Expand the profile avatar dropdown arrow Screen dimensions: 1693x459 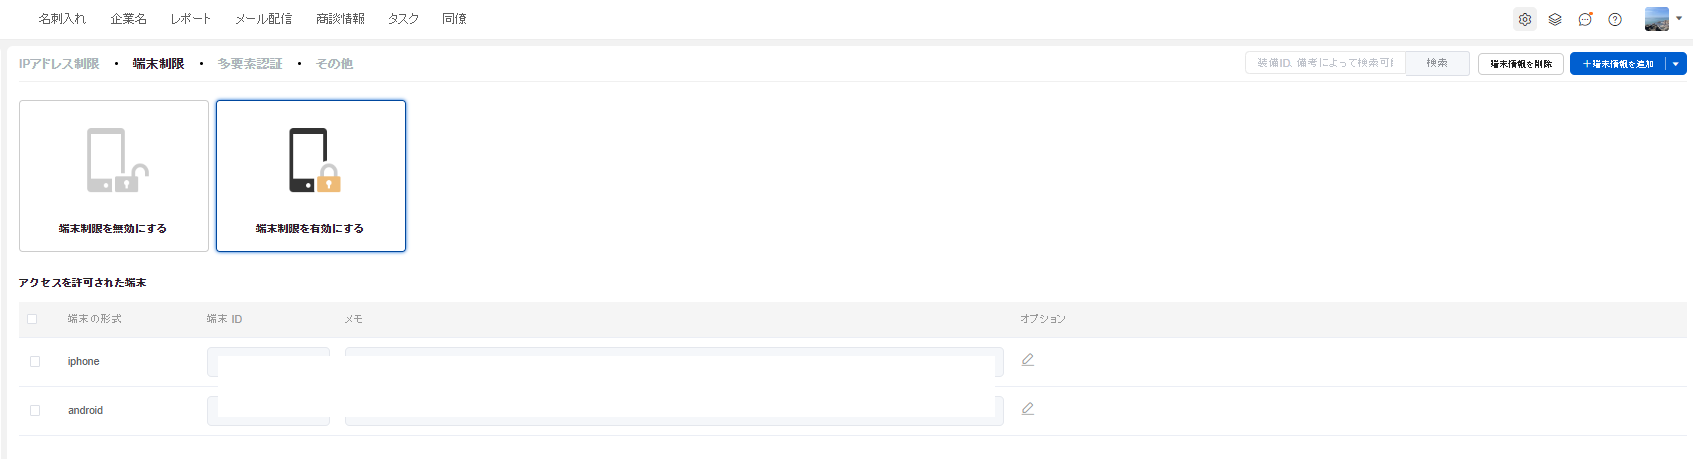coord(1678,18)
